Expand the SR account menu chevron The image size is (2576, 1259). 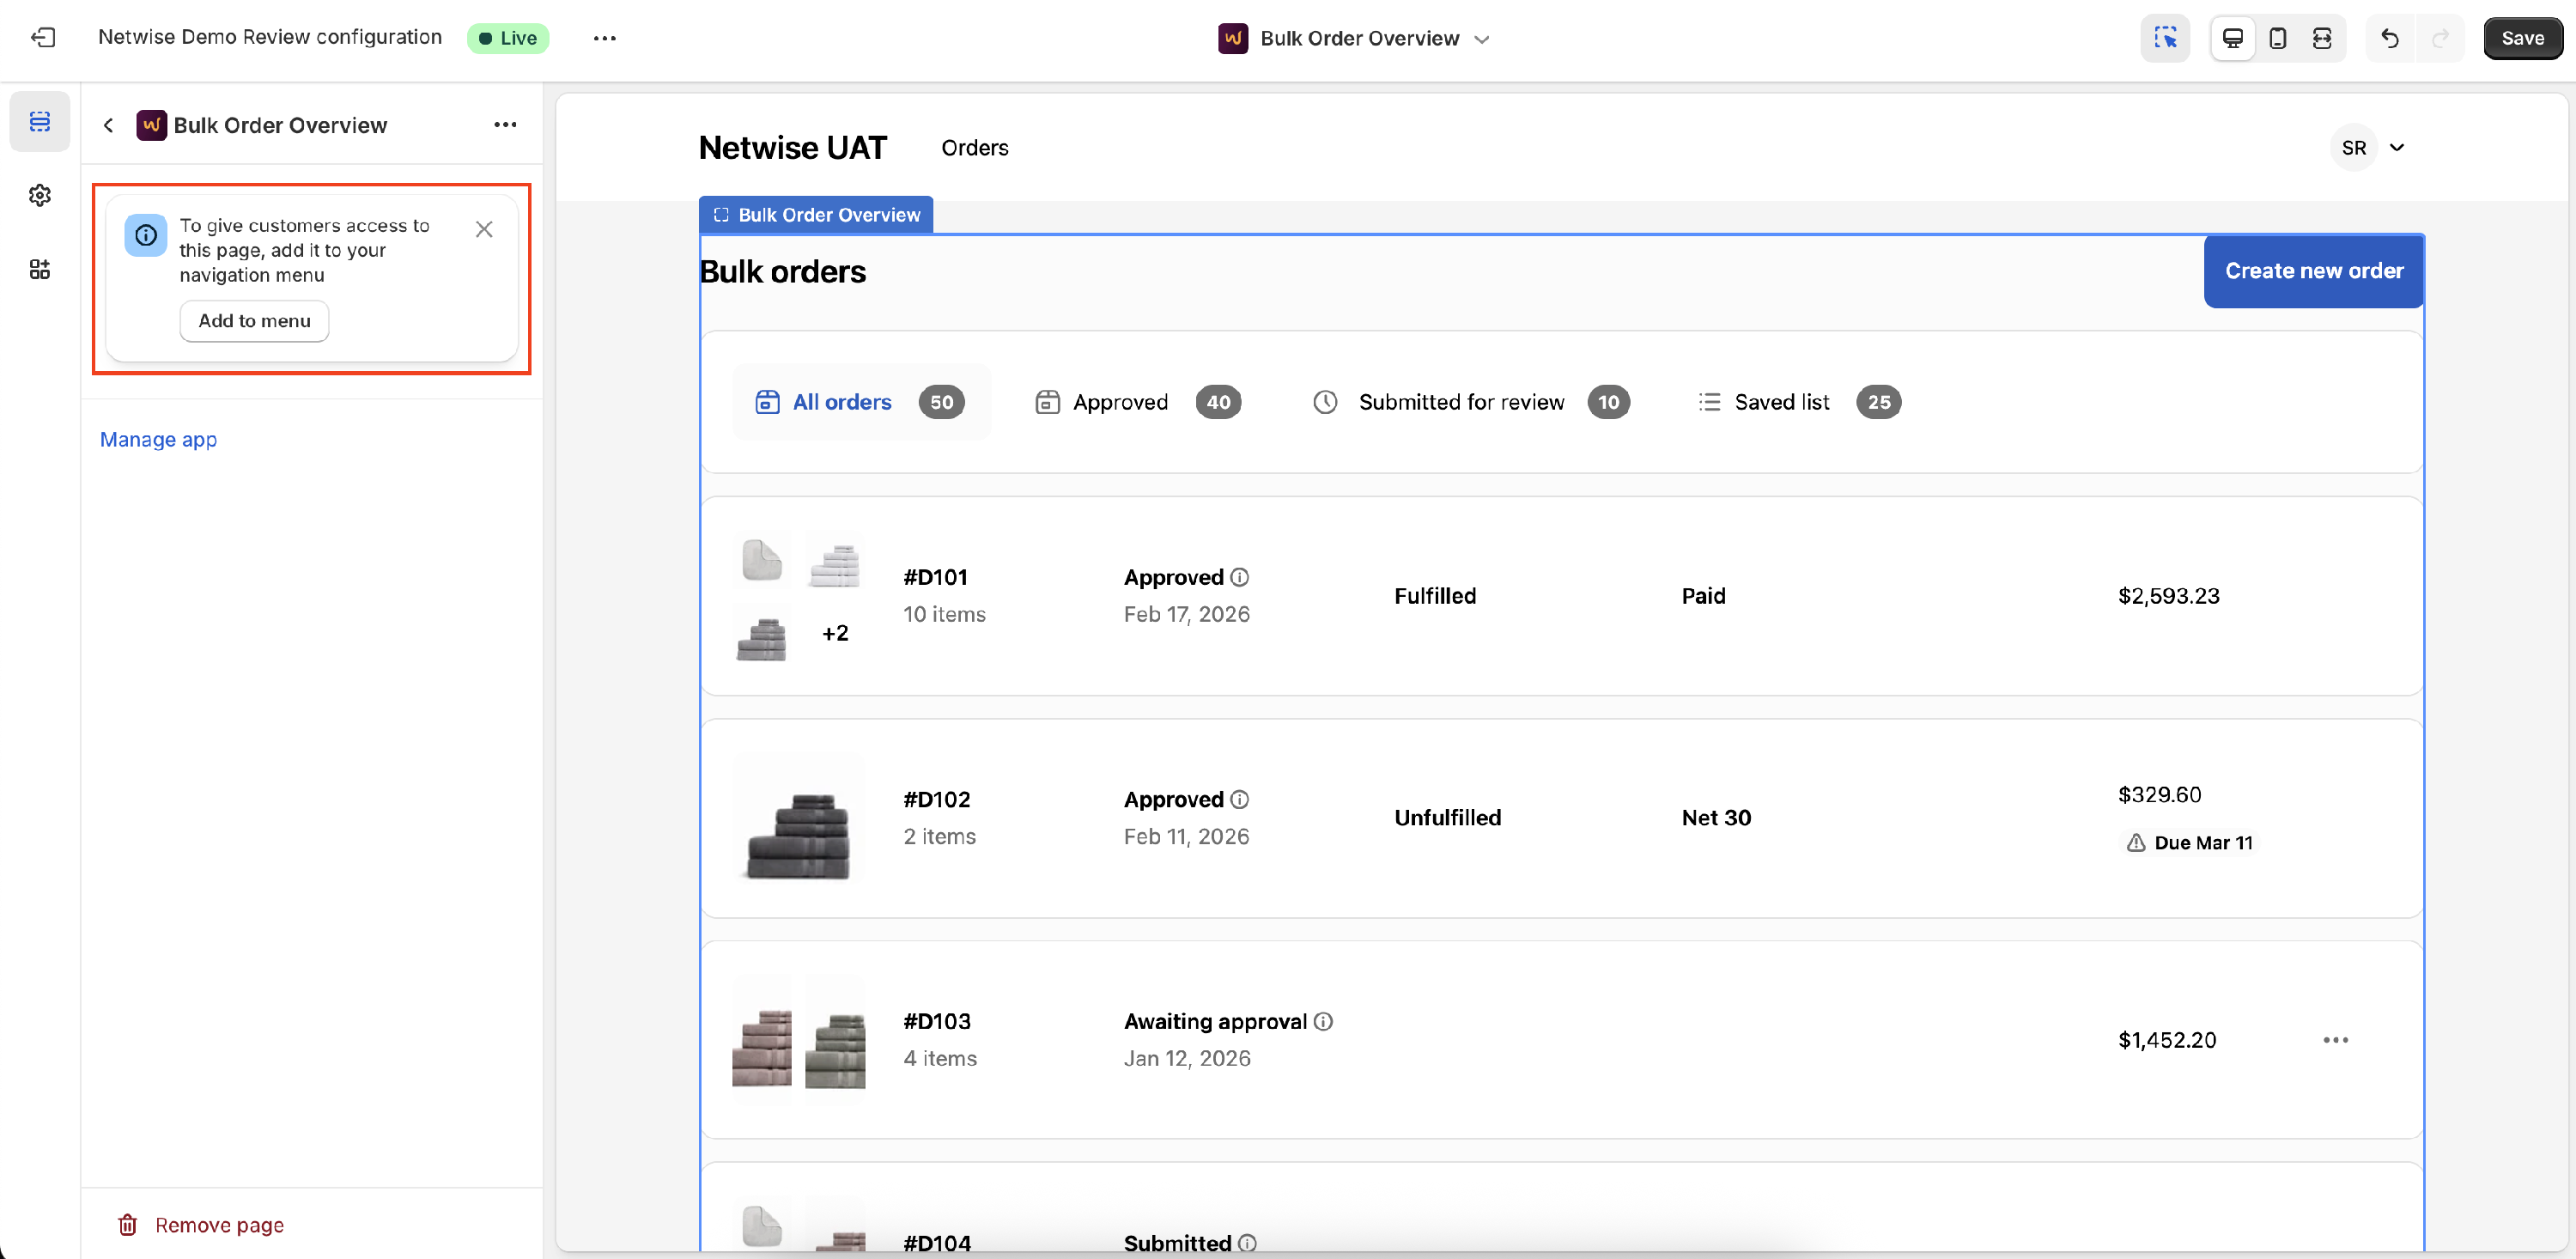click(2397, 148)
